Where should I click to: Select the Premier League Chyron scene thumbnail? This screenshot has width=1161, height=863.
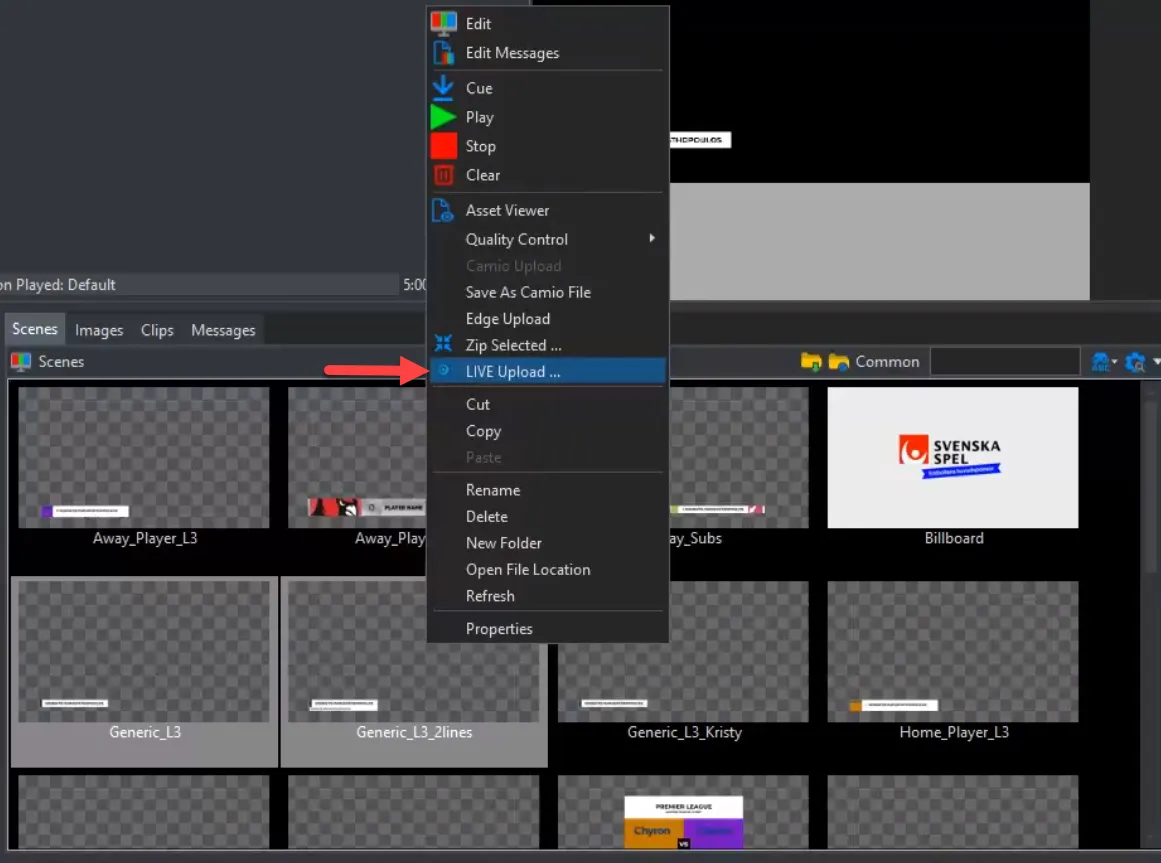[x=683, y=812]
